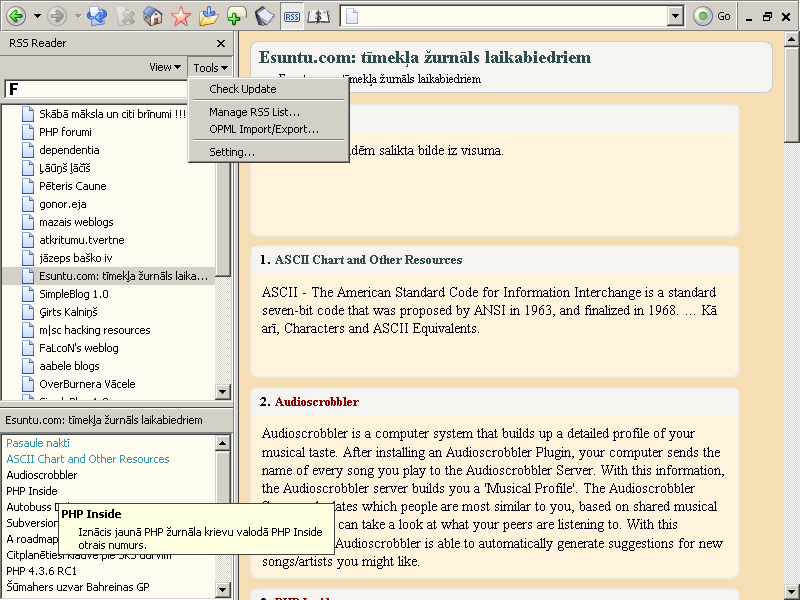Select Check Update from Tools menu

(x=243, y=89)
